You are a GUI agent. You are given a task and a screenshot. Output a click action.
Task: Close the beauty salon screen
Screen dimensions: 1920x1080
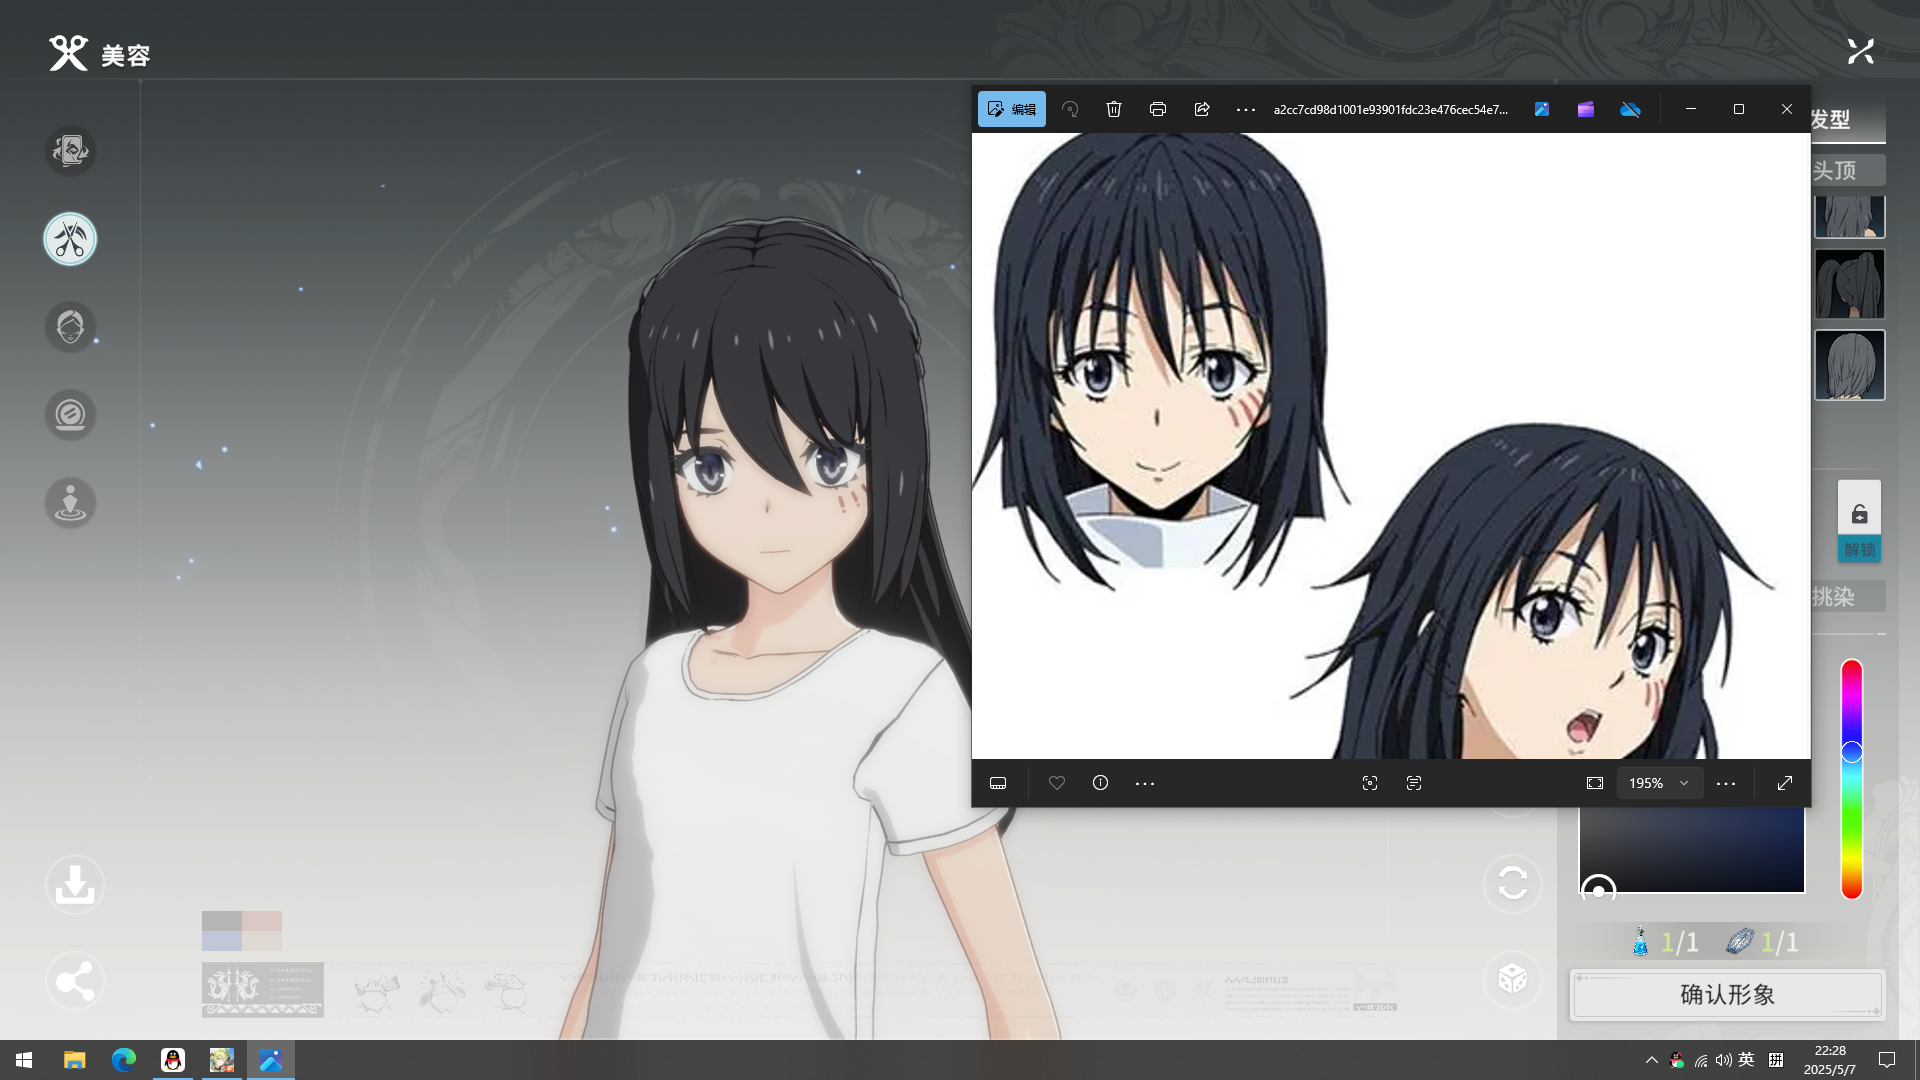pos(1861,52)
